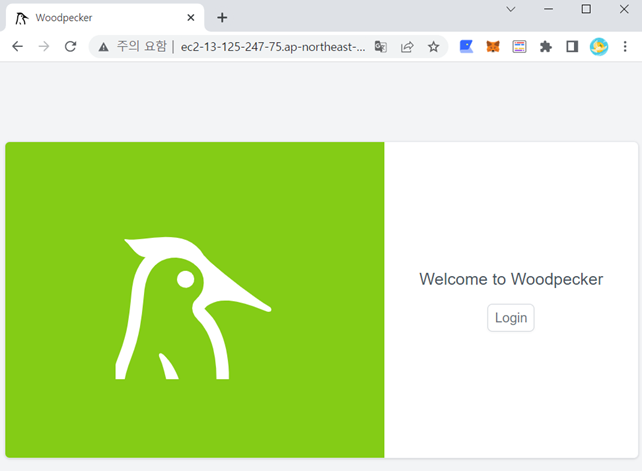Click the browser forward arrow
Viewport: 643px width, 472px height.
[44, 47]
